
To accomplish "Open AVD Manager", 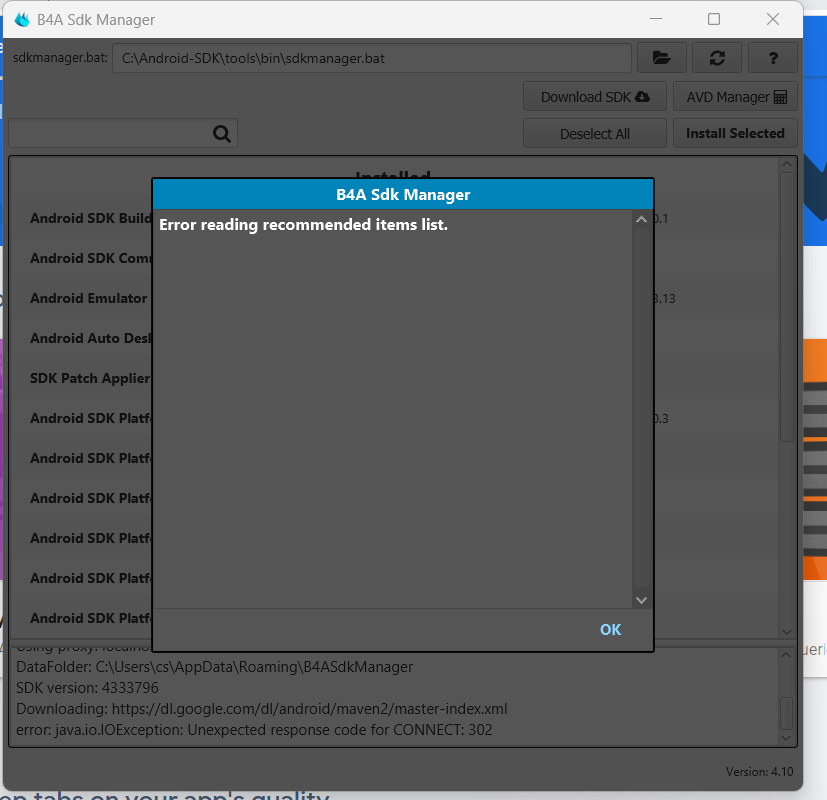I will click(x=735, y=97).
